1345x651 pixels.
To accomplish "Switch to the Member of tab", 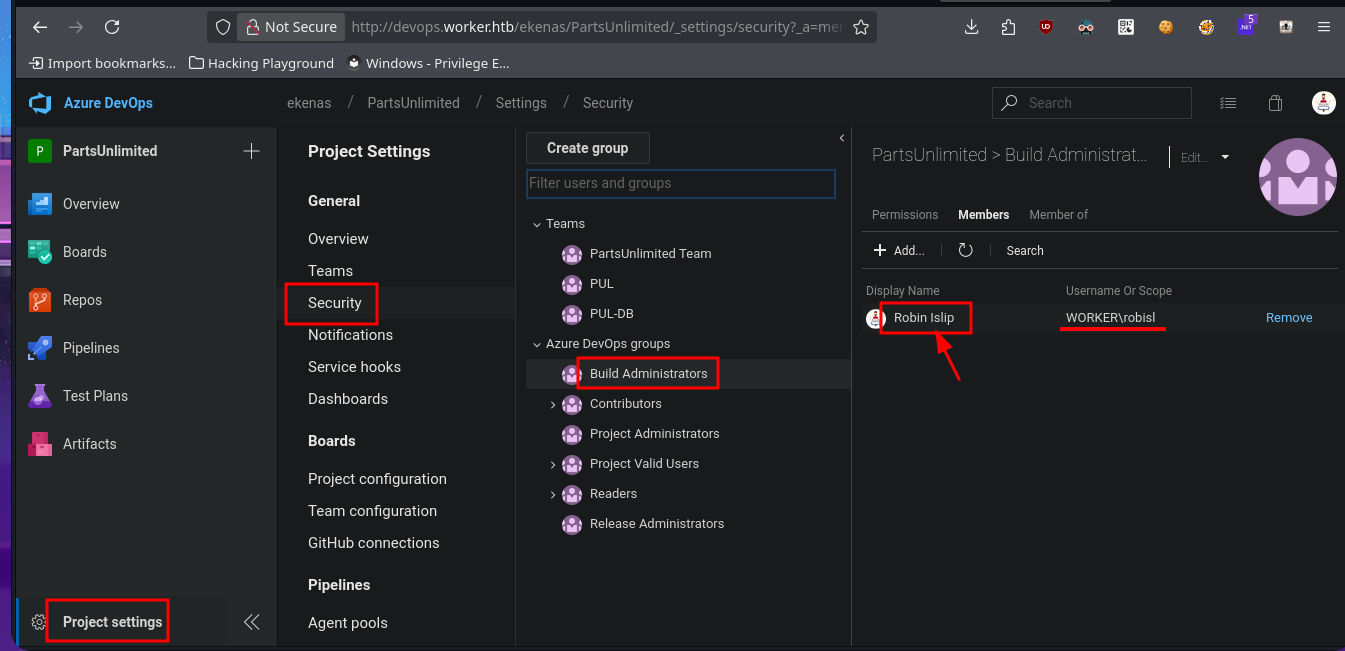I will point(1058,215).
